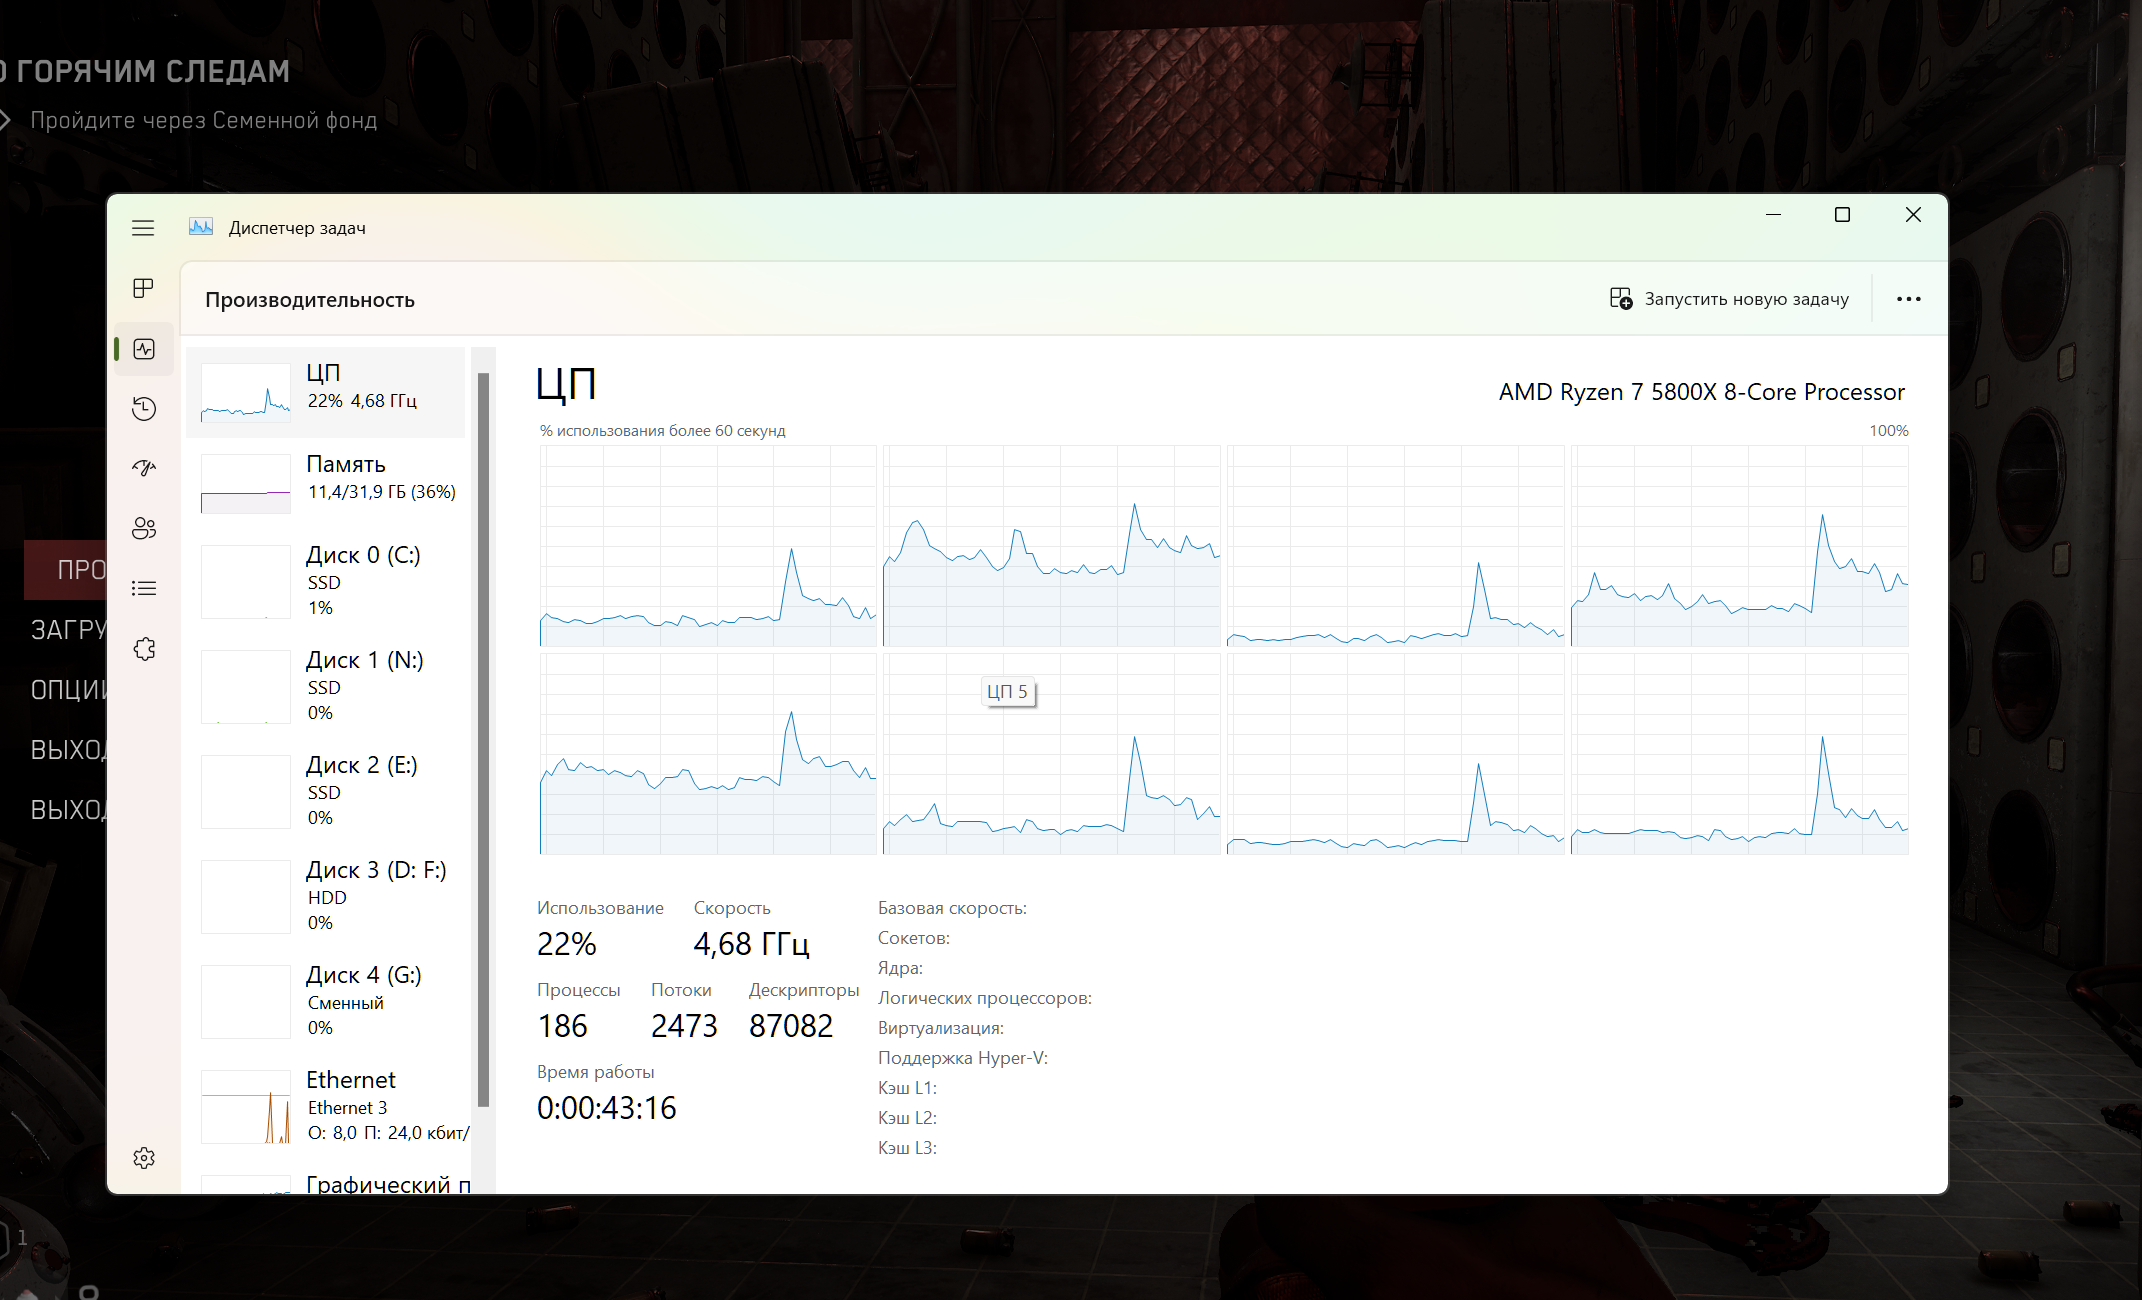Maximize the Task Manager window
The image size is (2142, 1300).
pyautogui.click(x=1842, y=215)
